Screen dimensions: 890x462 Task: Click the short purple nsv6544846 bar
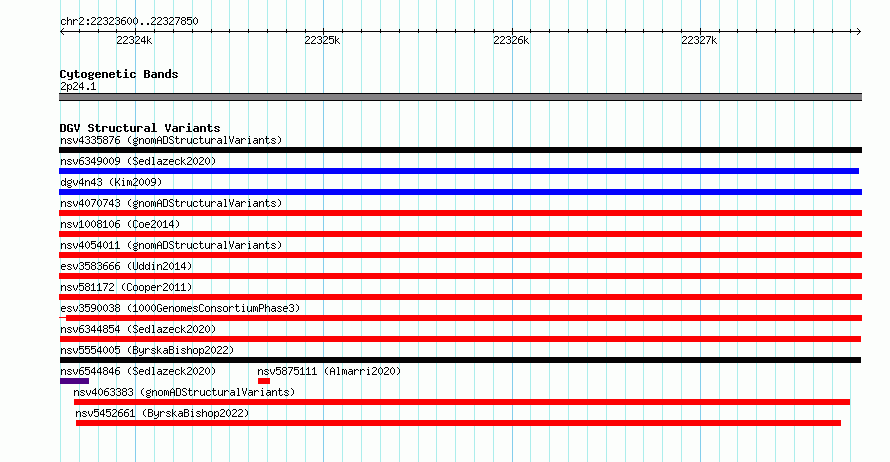pos(74,381)
